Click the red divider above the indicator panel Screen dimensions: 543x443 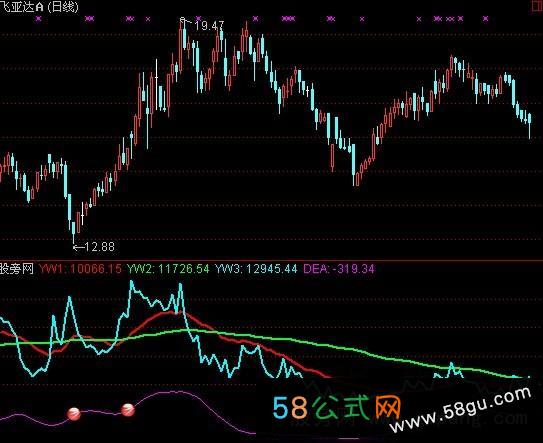pyautogui.click(x=272, y=260)
